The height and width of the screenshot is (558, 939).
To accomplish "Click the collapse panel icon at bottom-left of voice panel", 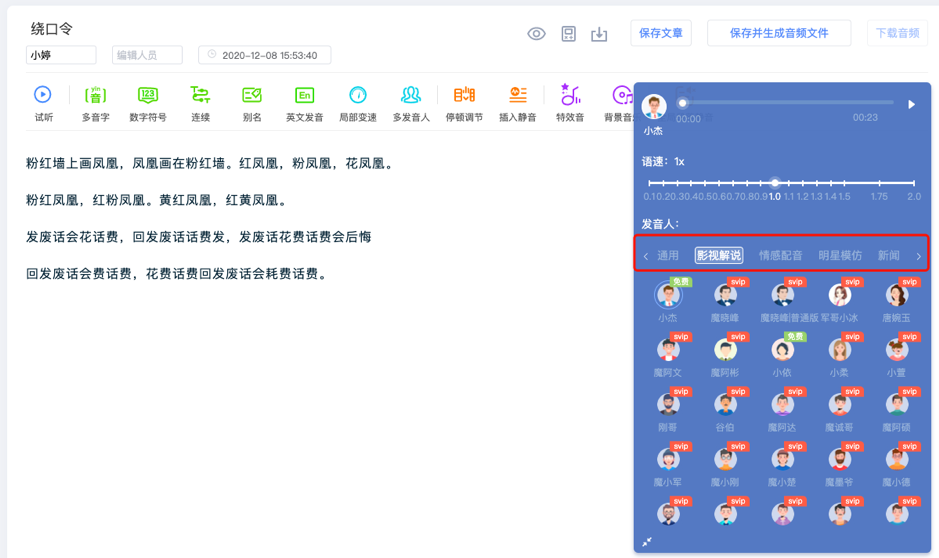I will tap(647, 542).
